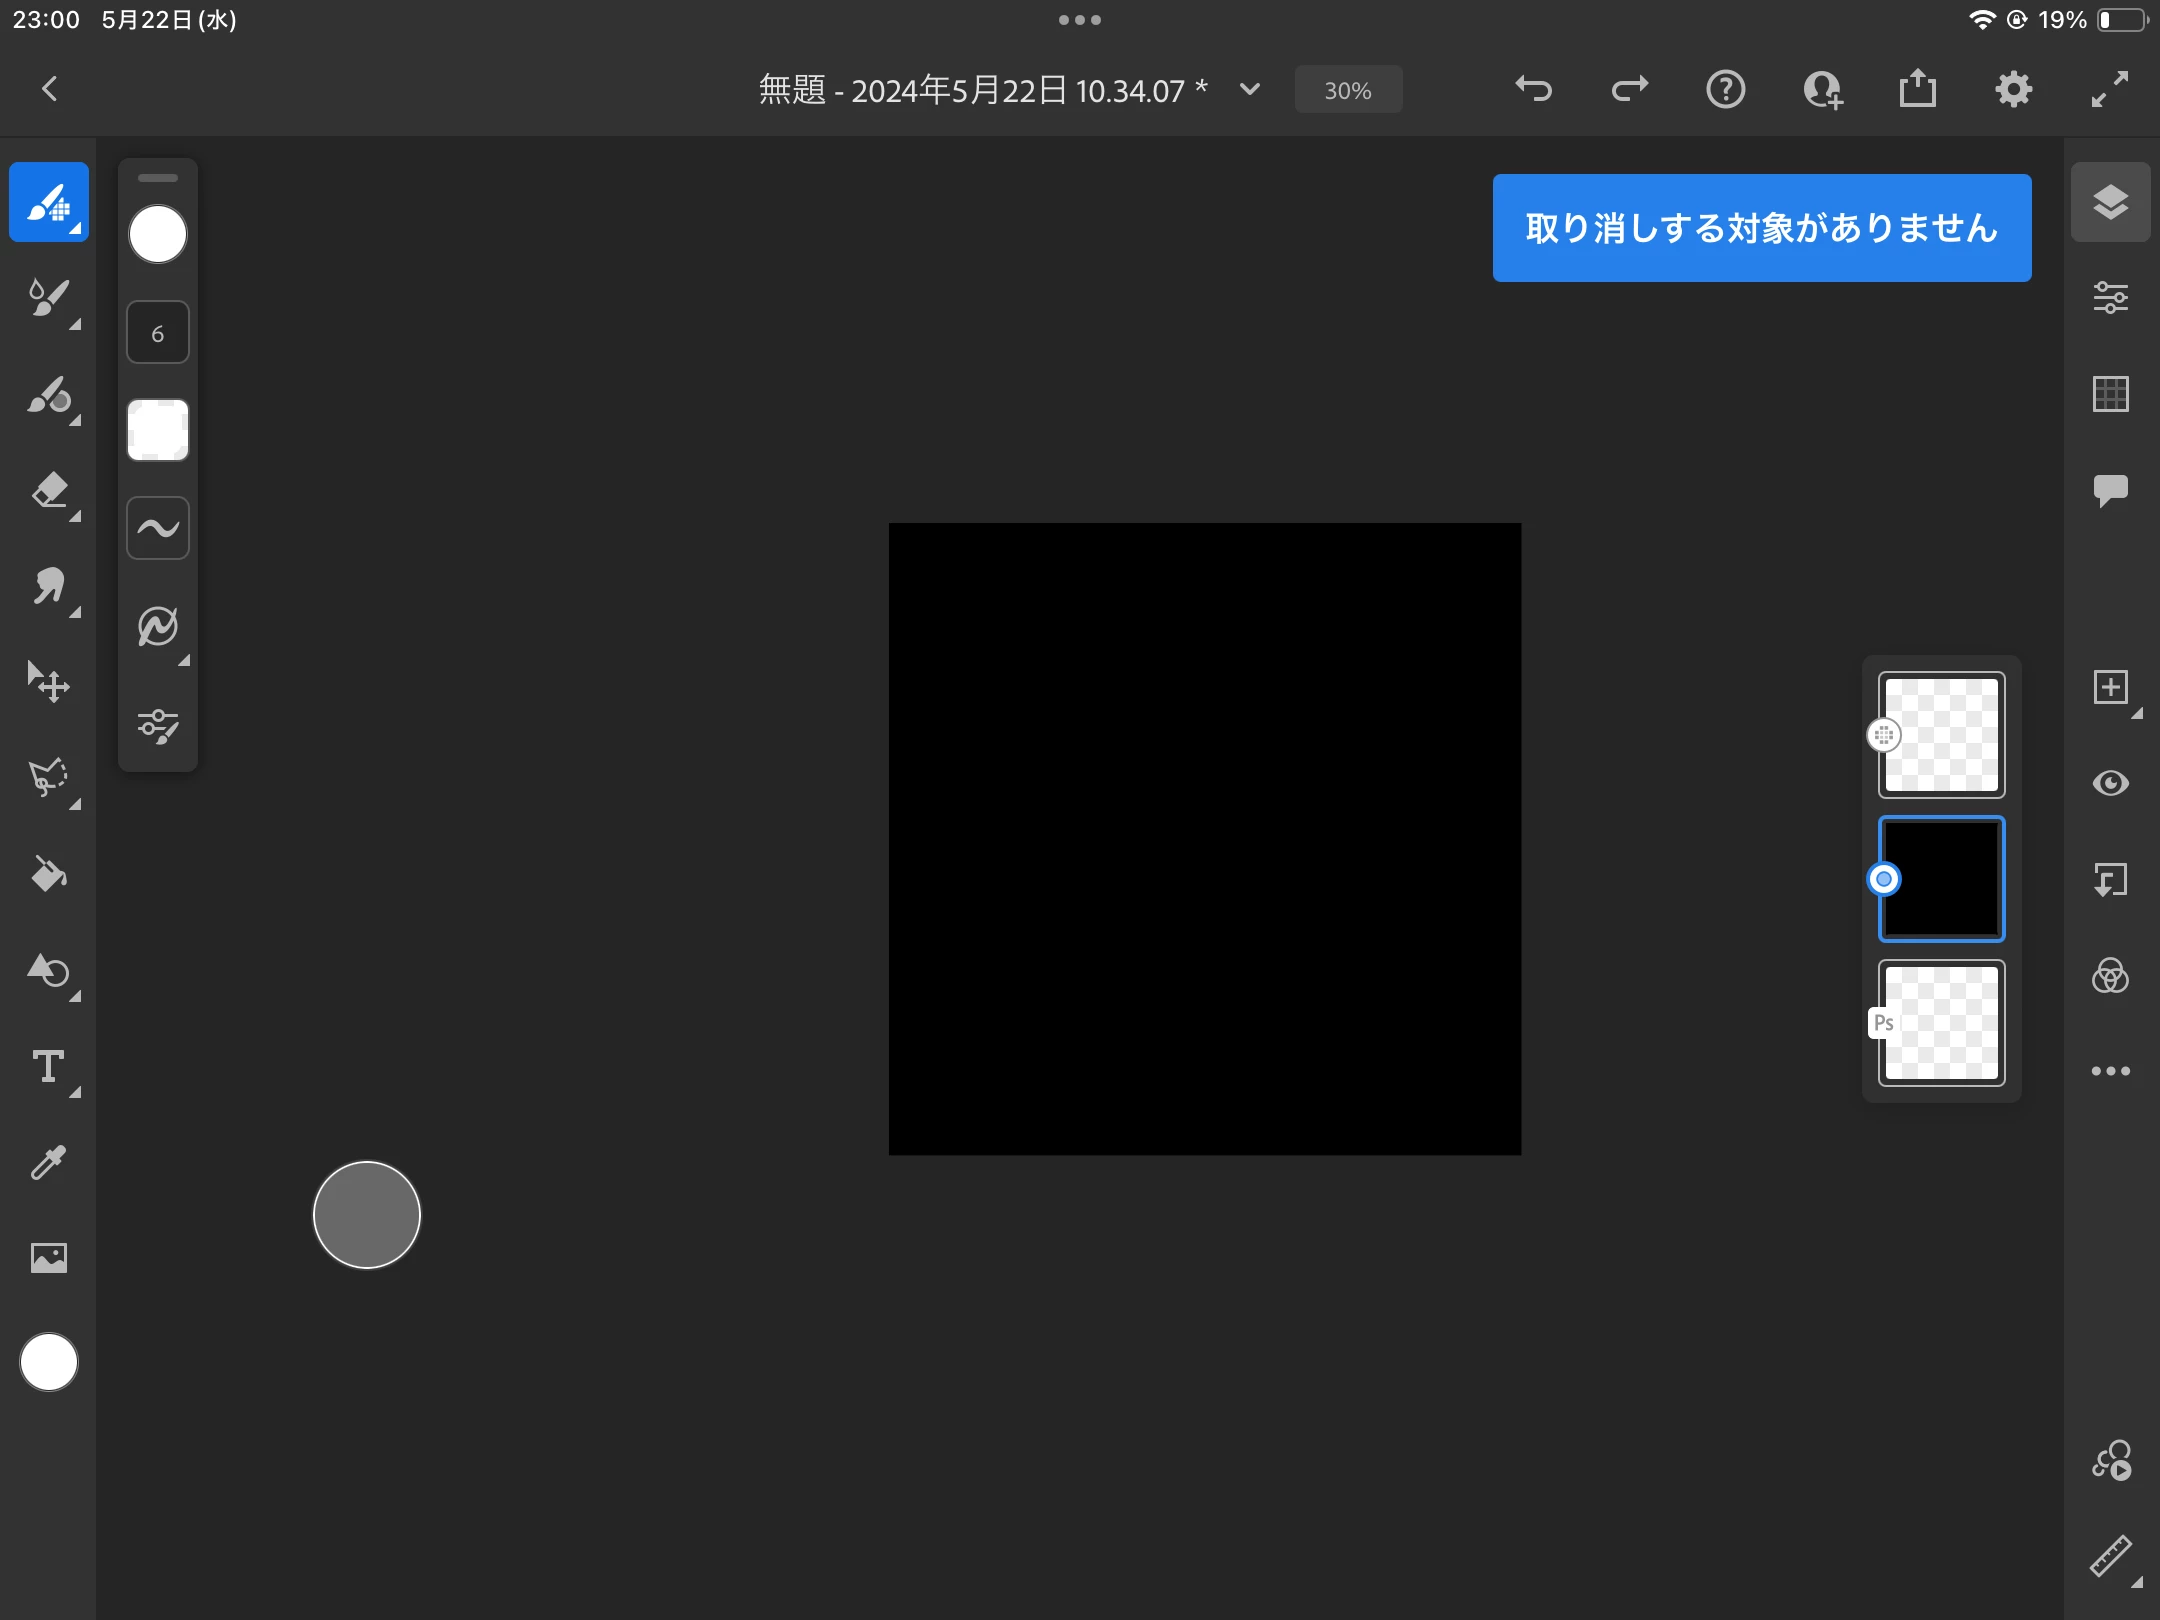Expand the document title dropdown chevron

click(x=1250, y=90)
